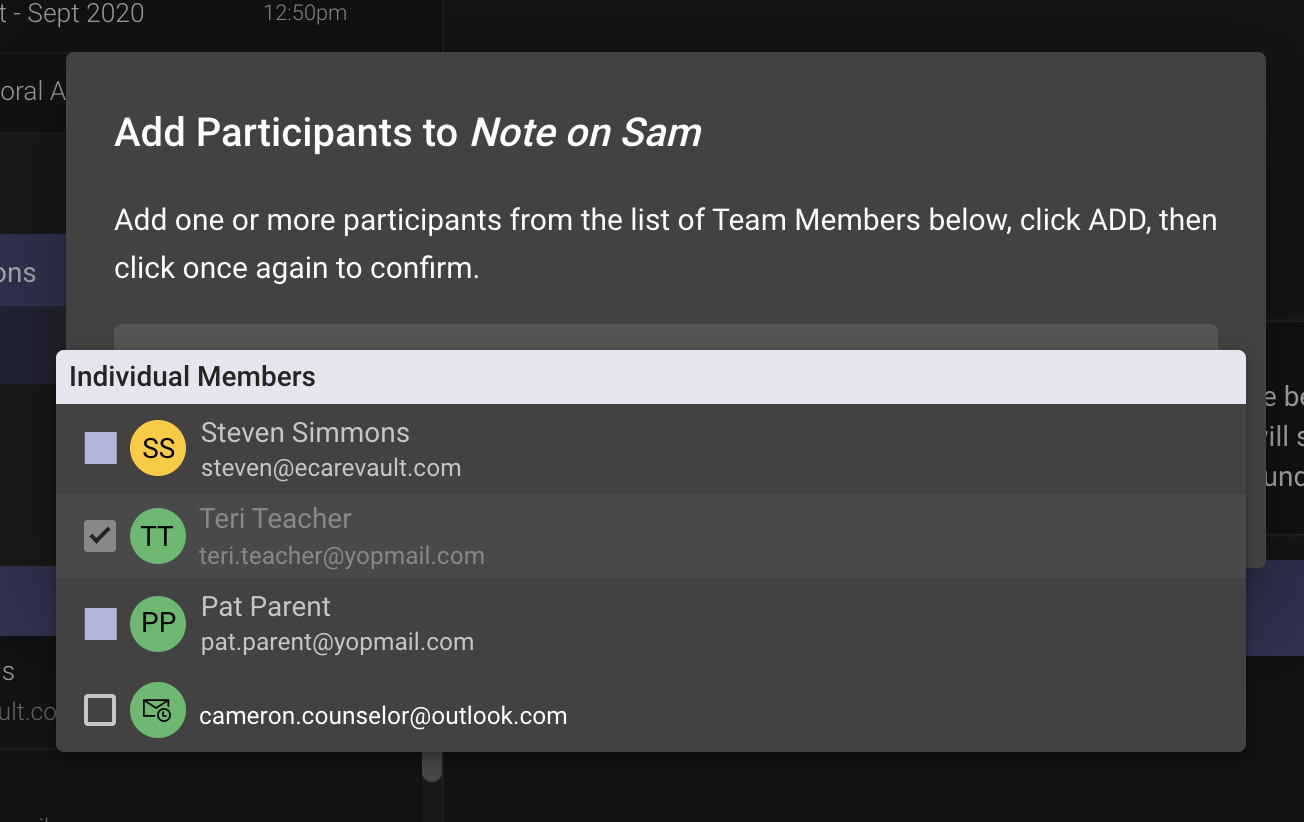Image resolution: width=1304 pixels, height=822 pixels.
Task: Click the cameron.counselor@outlook.com email entry
Action: pos(383,716)
